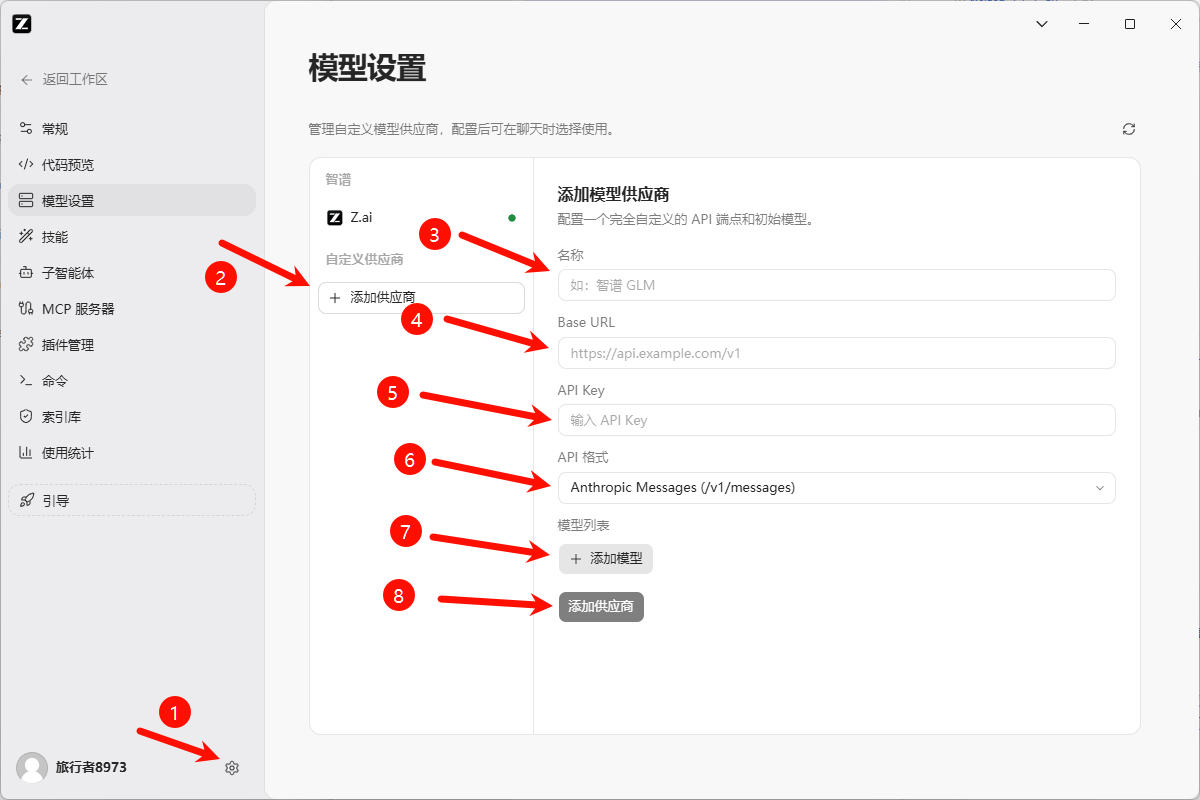Select 模型设置 in the sidebar

[x=132, y=201]
